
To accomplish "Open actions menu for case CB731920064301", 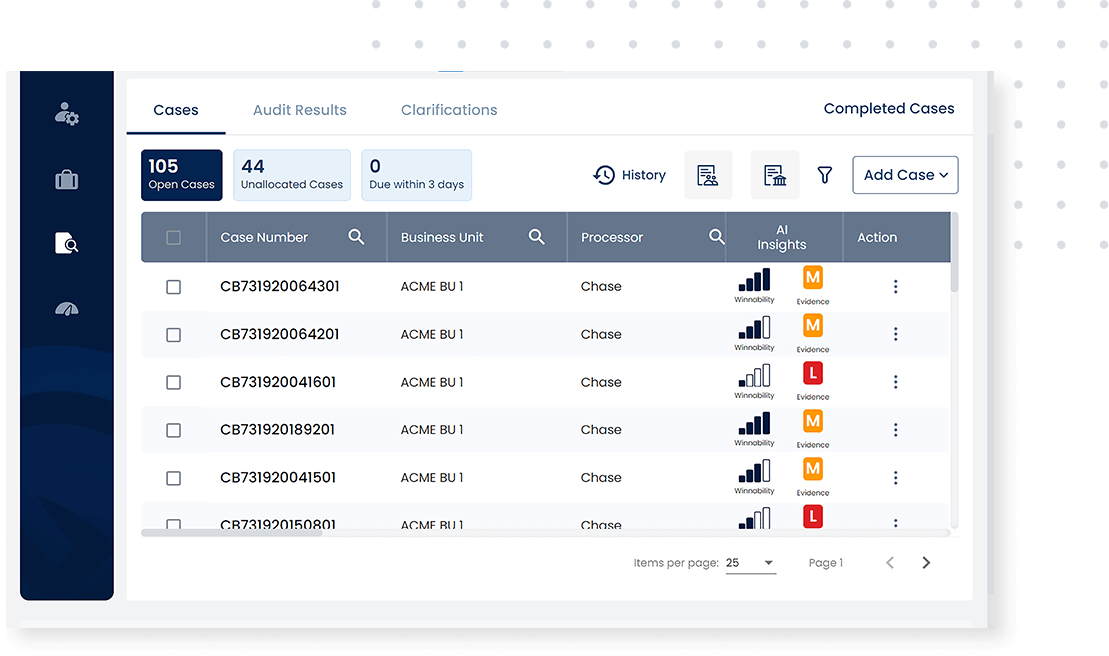I will [895, 287].
